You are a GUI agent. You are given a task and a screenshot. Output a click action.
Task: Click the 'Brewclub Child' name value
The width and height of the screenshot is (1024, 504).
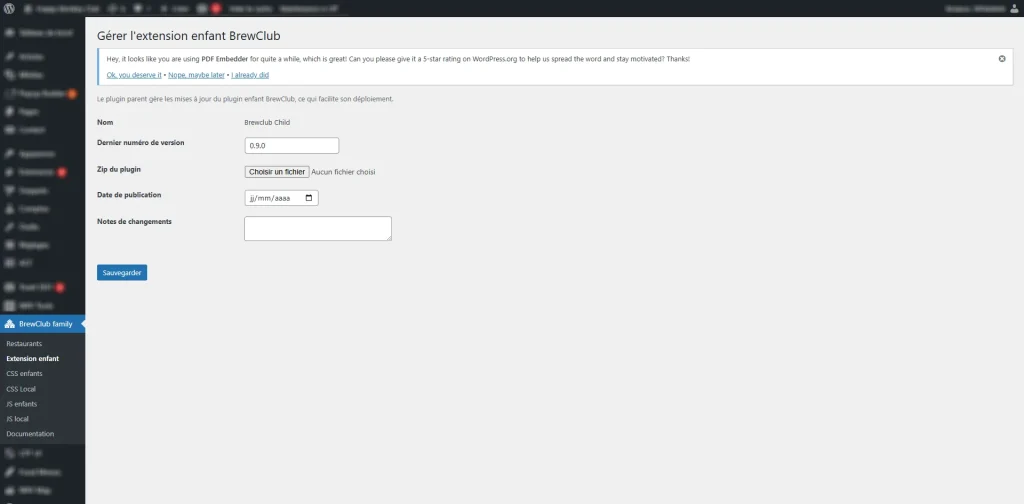point(267,122)
